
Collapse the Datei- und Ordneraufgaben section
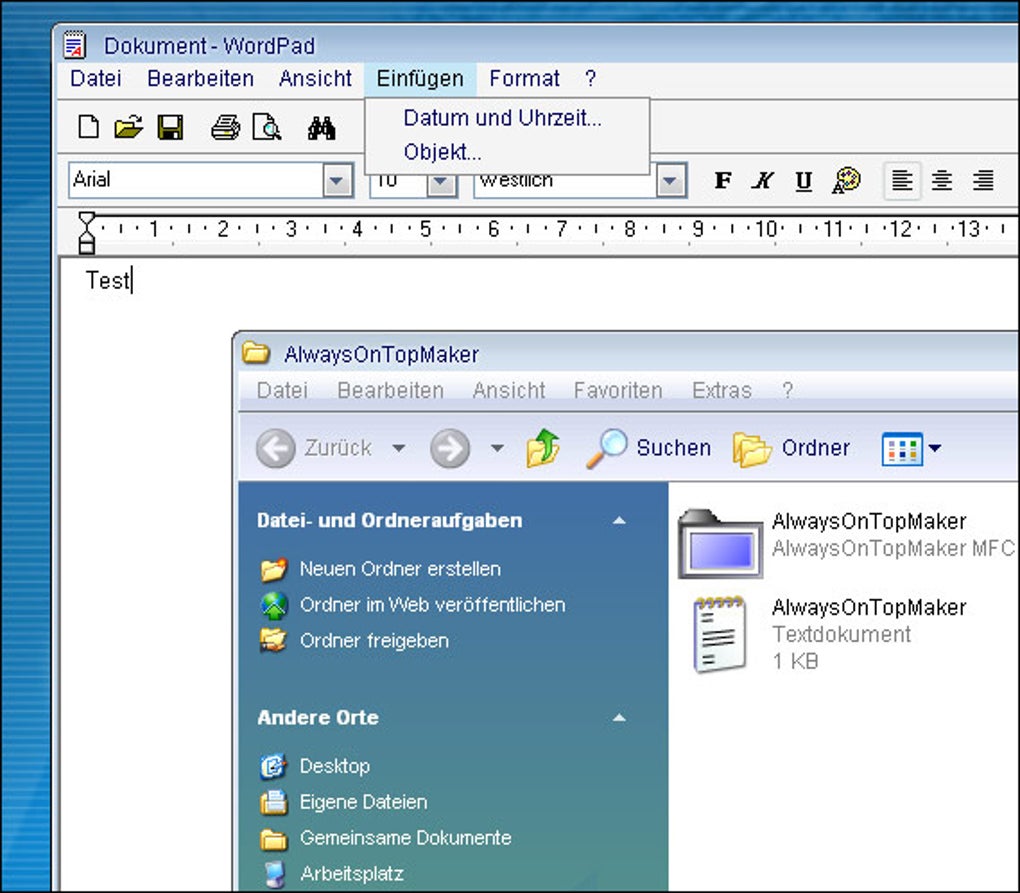point(619,520)
